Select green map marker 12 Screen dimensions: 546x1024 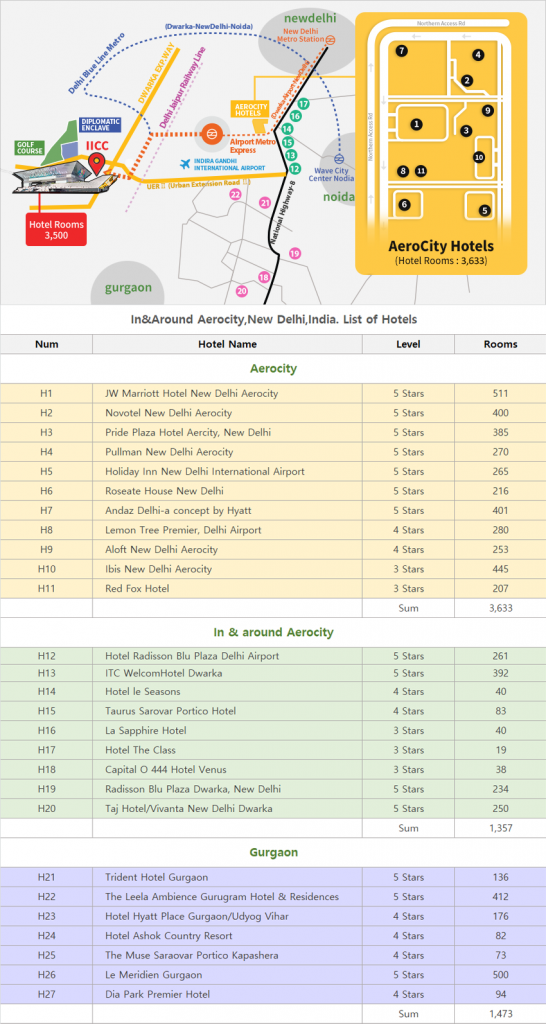tap(295, 169)
